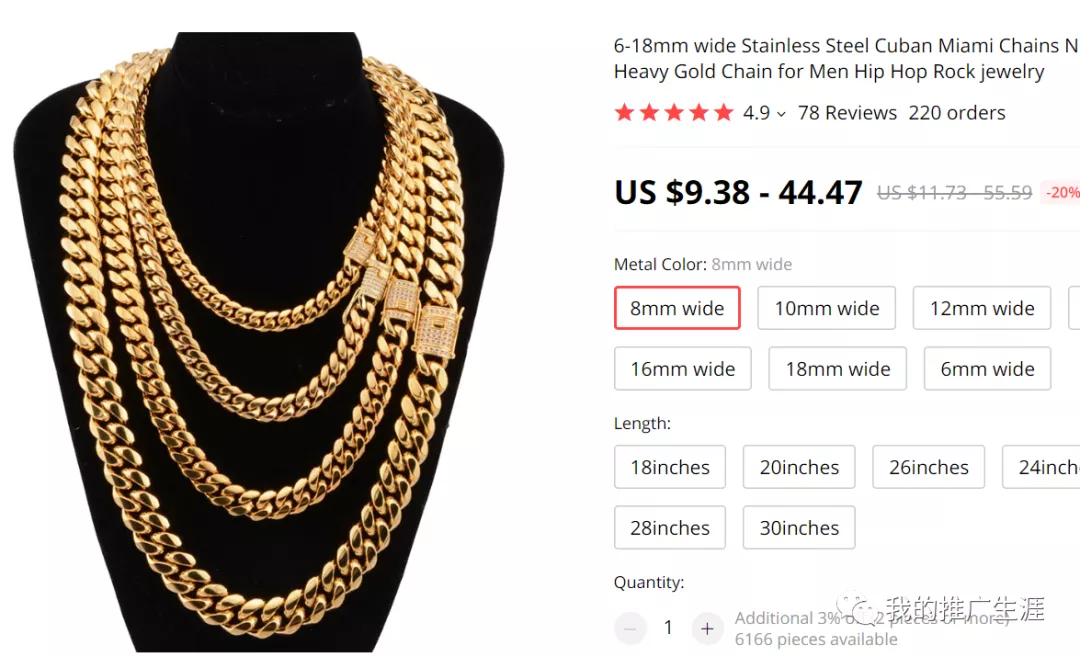Pick the 12mm wide option
The image size is (1080, 657).
(982, 308)
